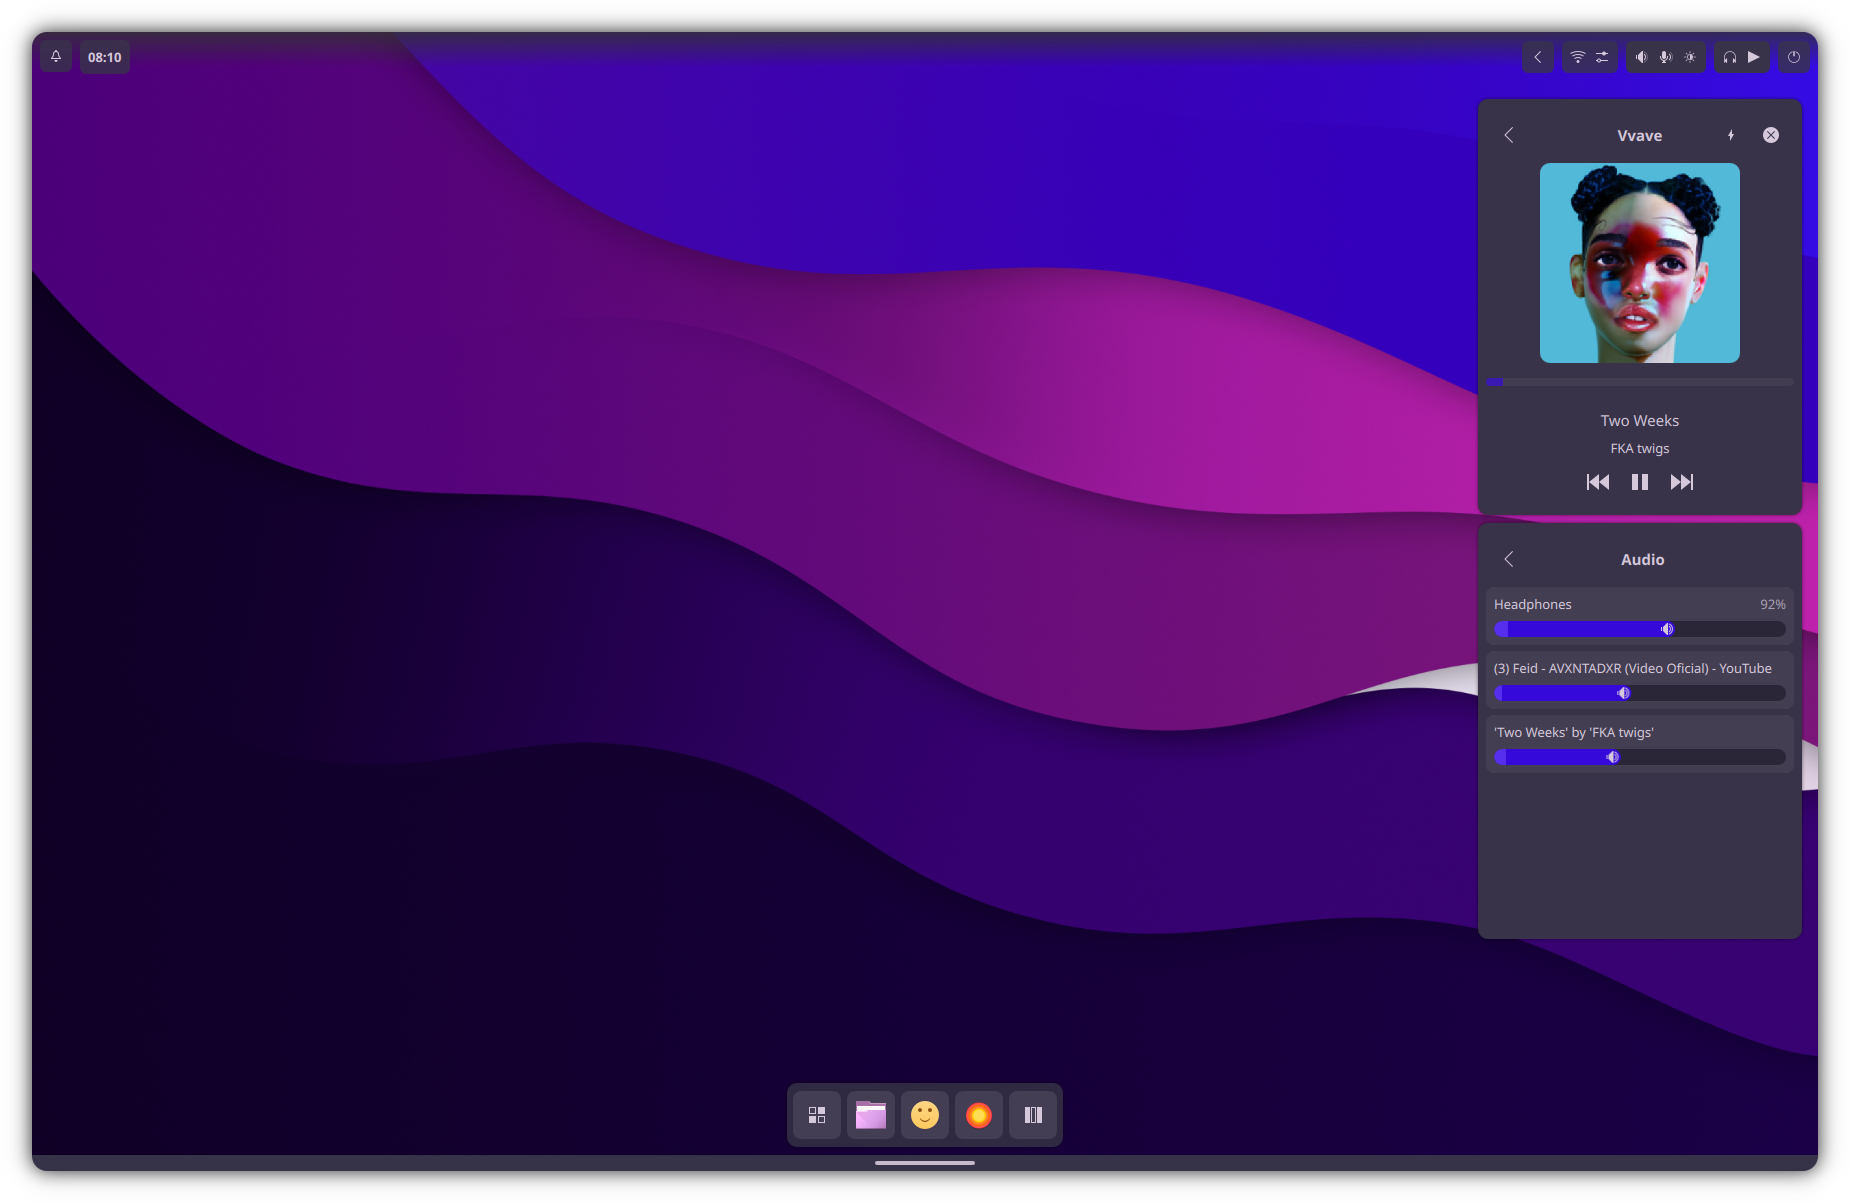Click the lightning bolt icon in Vvave panel
The height and width of the screenshot is (1203, 1850).
pyautogui.click(x=1731, y=135)
